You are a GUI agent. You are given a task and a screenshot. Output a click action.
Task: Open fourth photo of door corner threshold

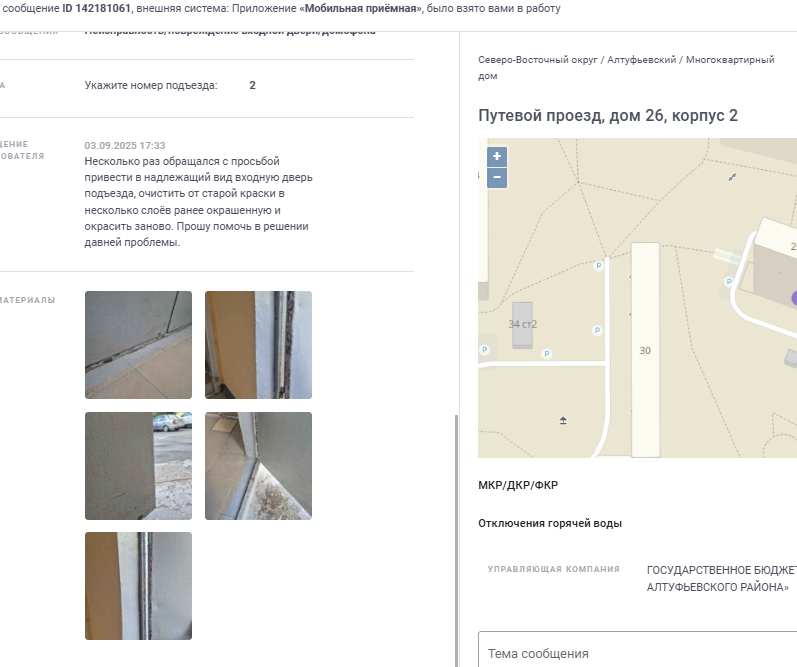[x=258, y=466]
